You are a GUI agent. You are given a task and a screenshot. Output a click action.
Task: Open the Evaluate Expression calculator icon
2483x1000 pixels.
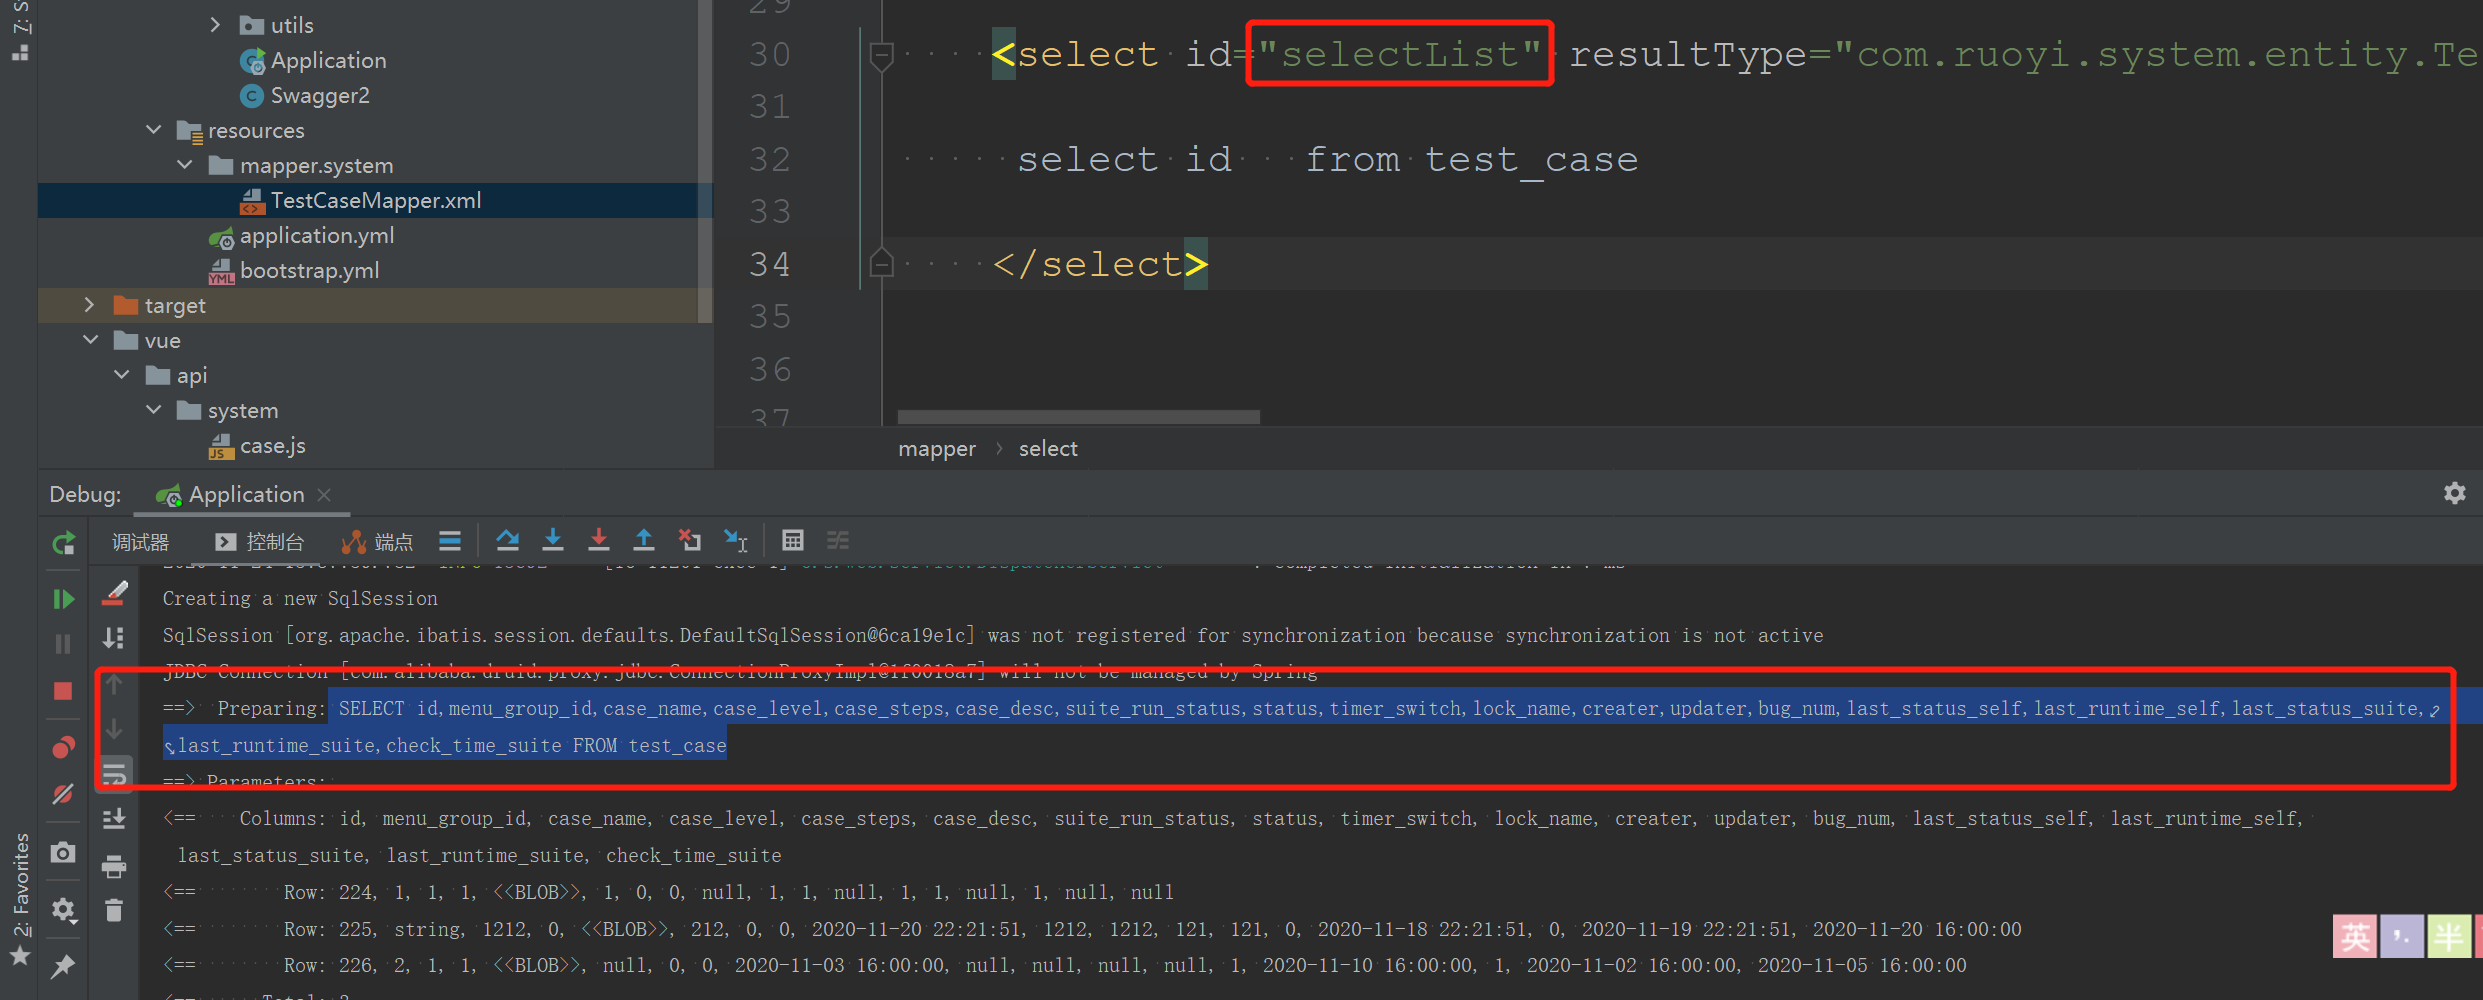tap(792, 541)
